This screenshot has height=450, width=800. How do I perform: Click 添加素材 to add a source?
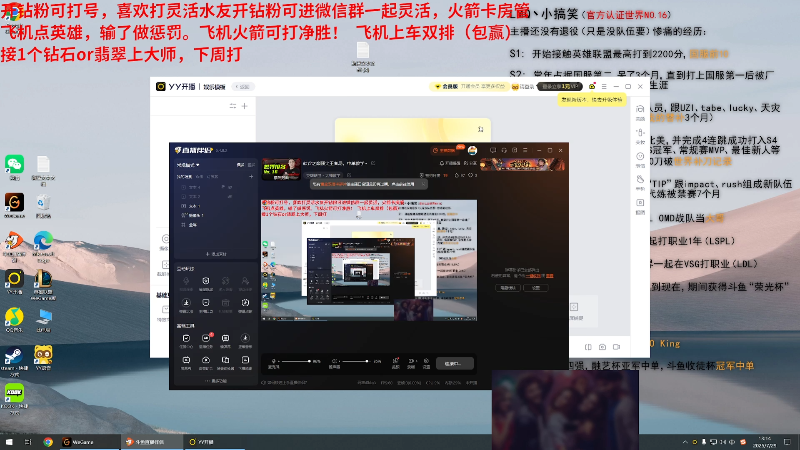[x=216, y=254]
